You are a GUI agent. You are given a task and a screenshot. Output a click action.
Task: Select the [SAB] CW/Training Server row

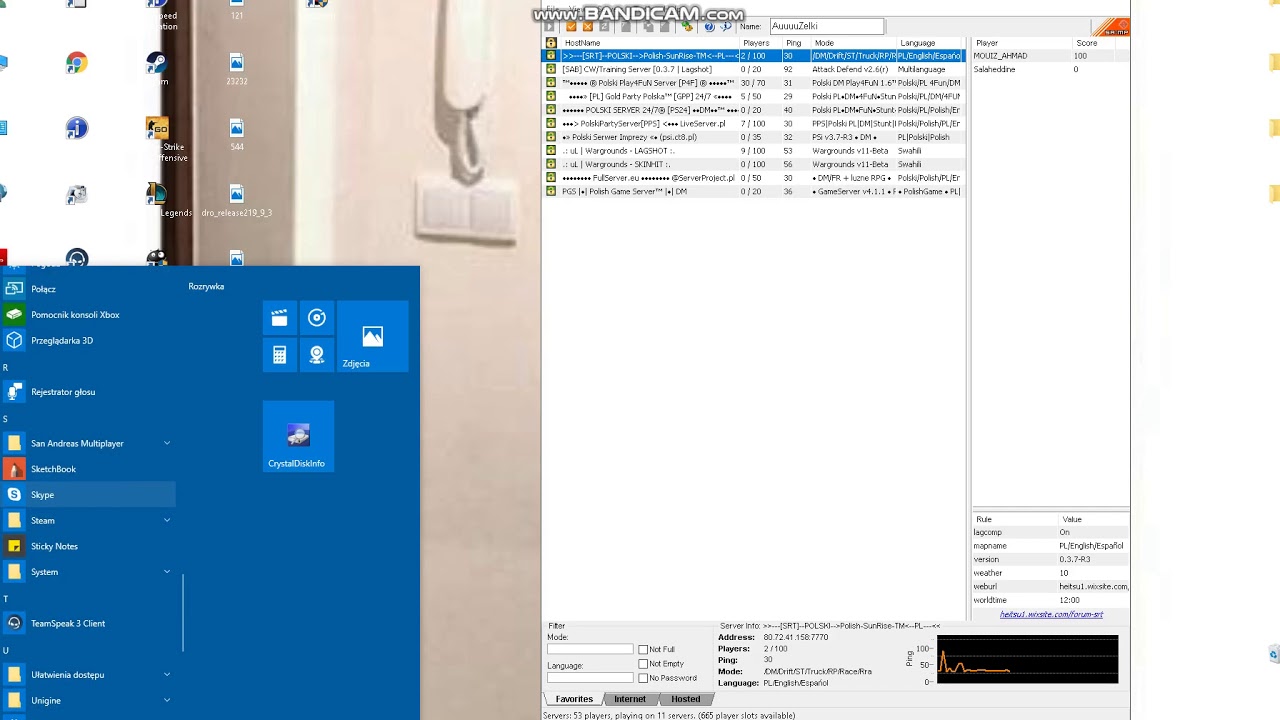coord(753,70)
